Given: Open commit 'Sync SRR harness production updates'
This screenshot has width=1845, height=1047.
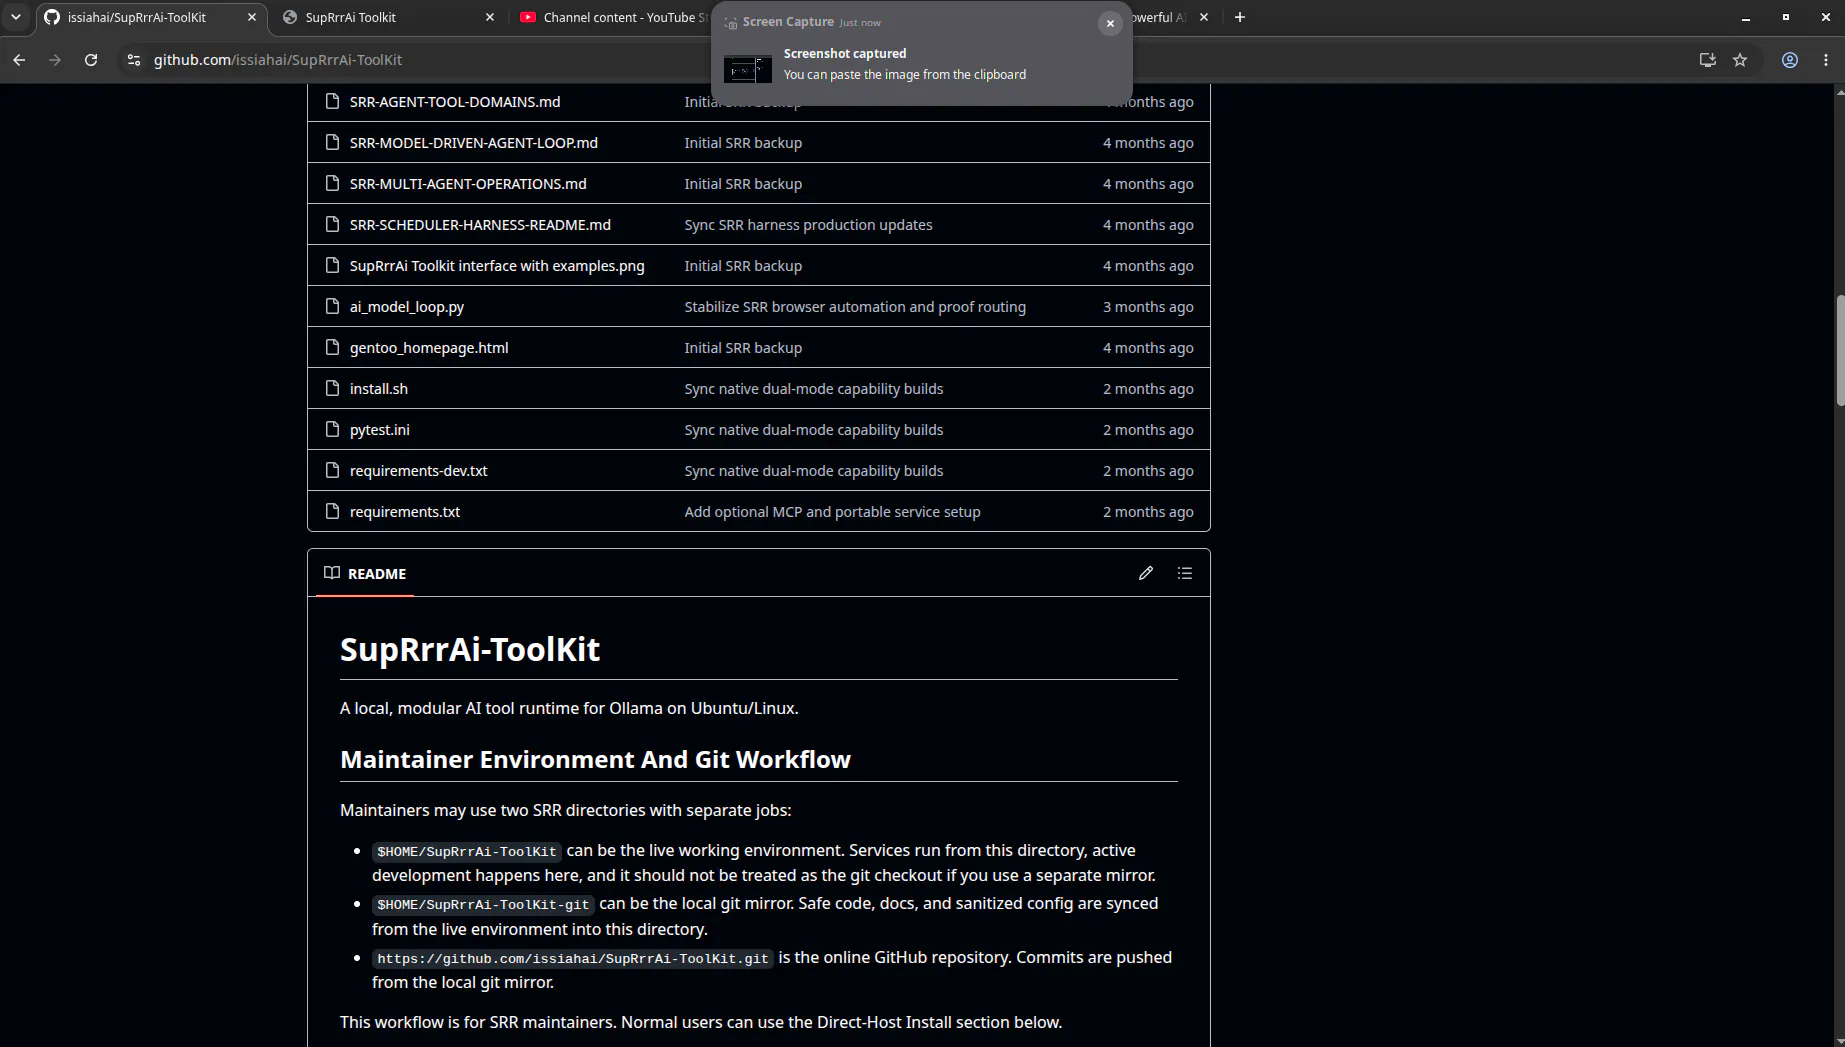Looking at the screenshot, I should pyautogui.click(x=808, y=225).
